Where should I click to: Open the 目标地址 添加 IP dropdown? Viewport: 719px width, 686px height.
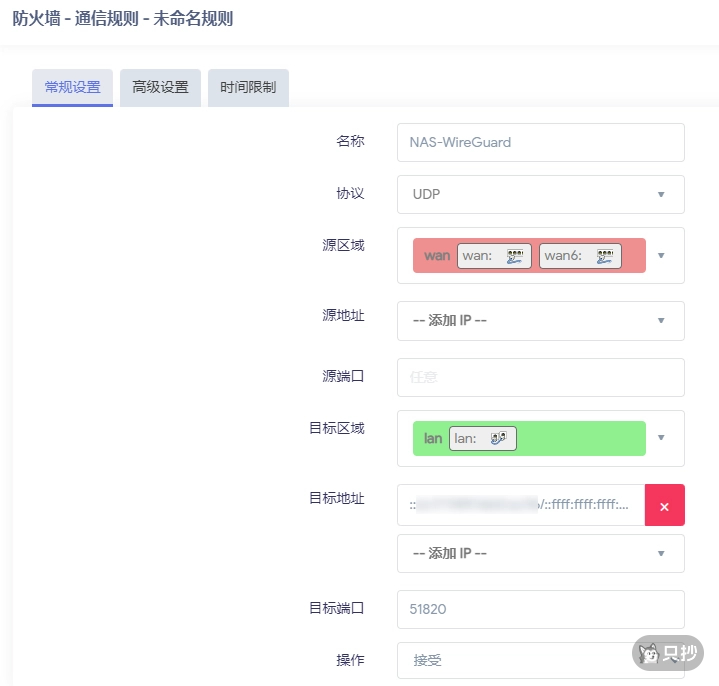tap(541, 553)
